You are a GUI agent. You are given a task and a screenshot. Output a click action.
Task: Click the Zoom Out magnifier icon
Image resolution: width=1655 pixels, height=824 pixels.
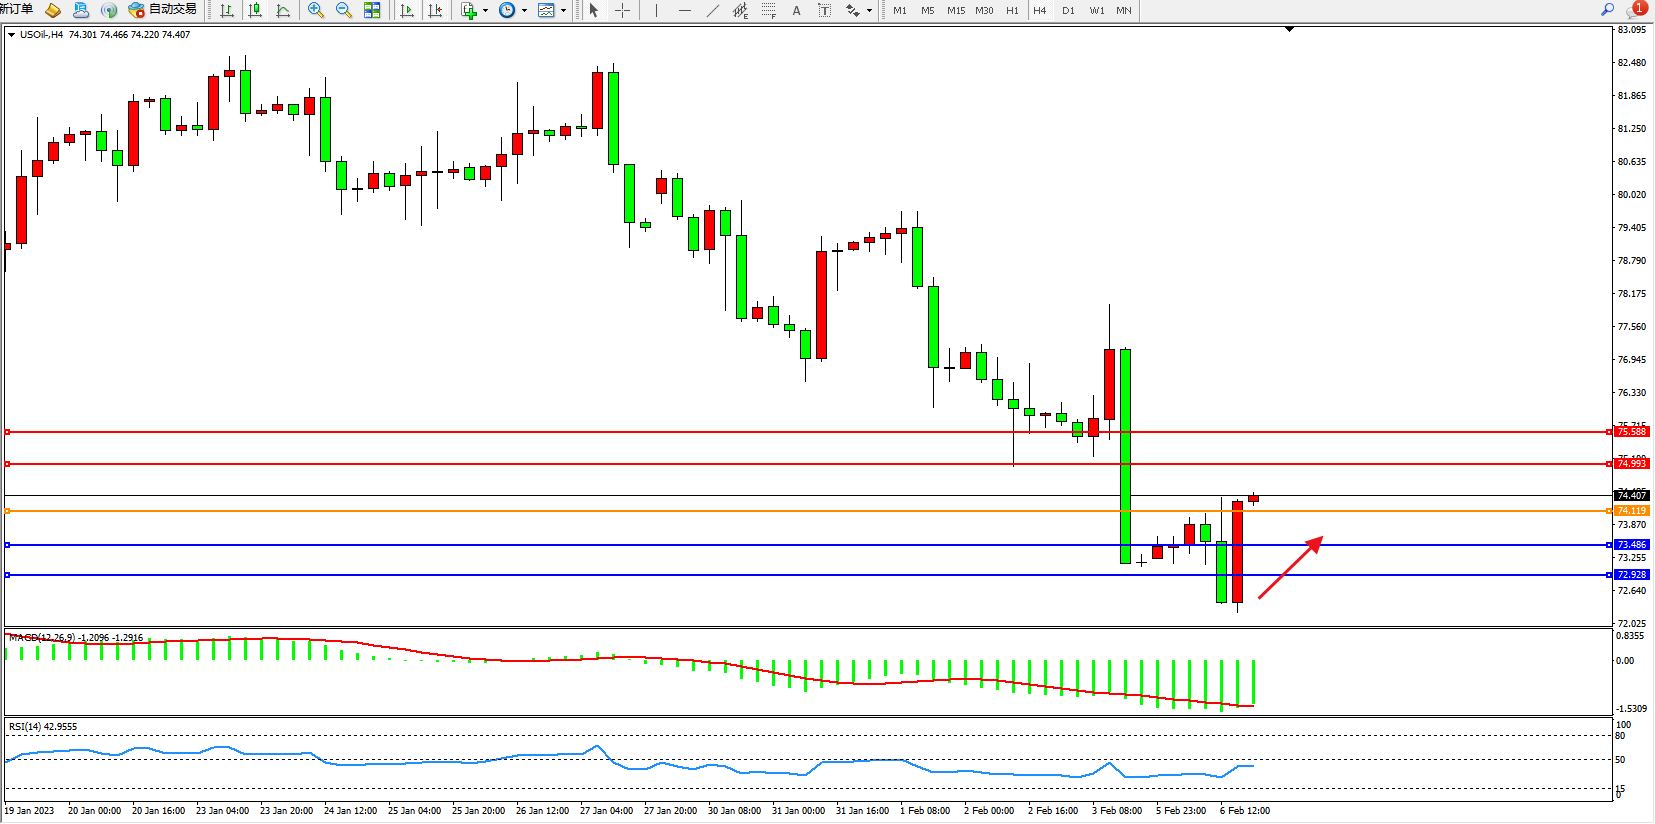[344, 10]
